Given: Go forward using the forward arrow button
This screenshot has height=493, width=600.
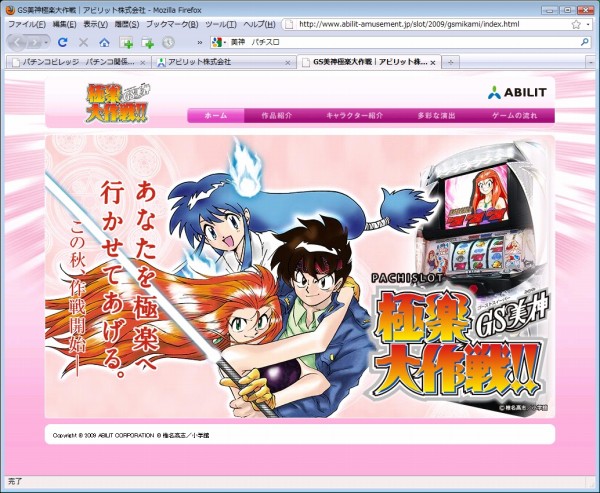Looking at the screenshot, I should tap(34, 42).
